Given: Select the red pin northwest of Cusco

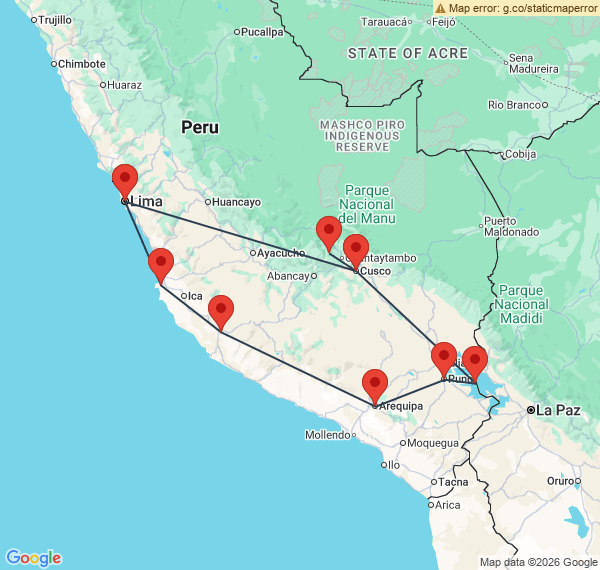Looking at the screenshot, I should 328,233.
